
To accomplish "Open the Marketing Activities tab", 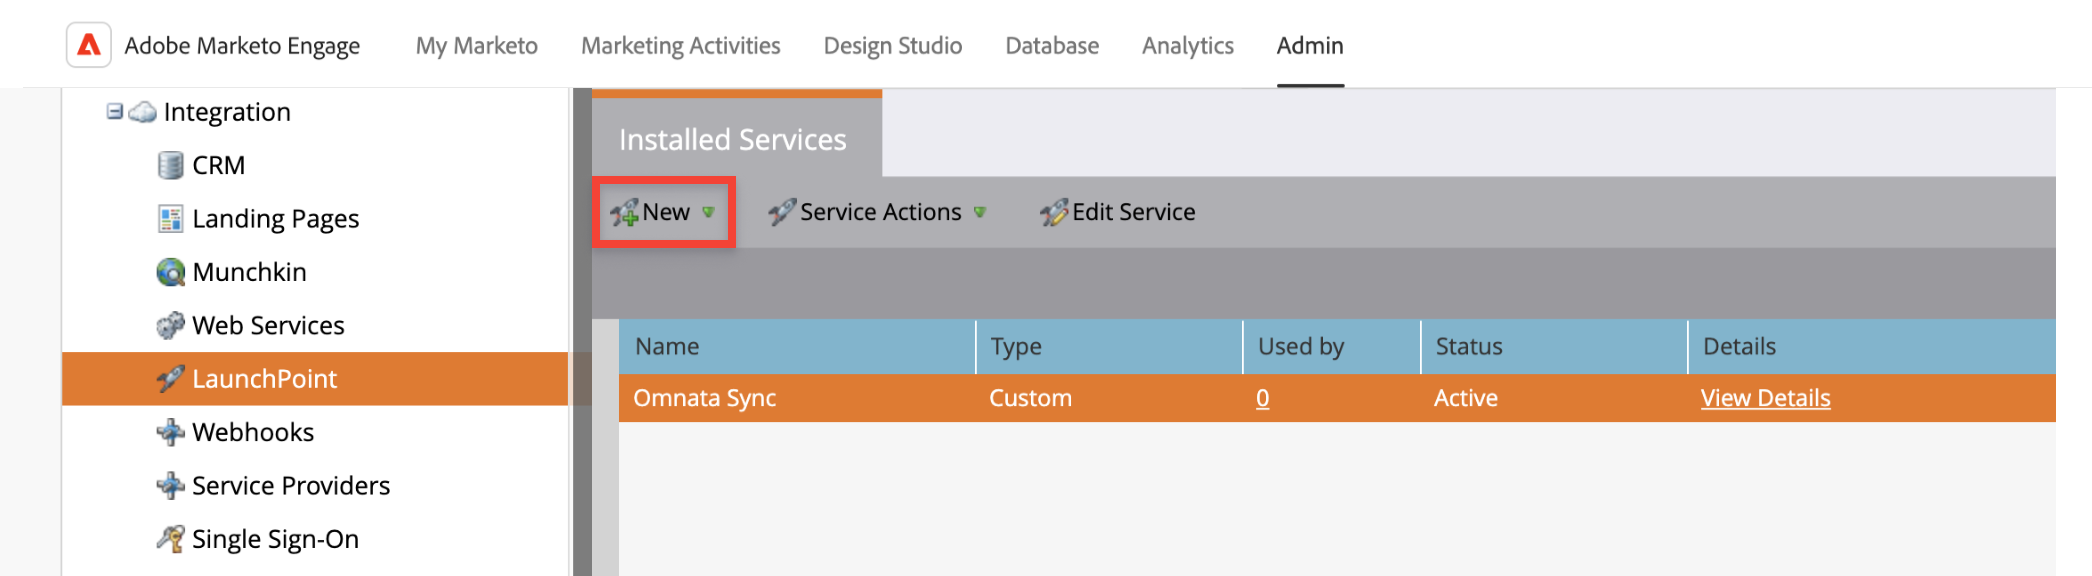I will pos(680,46).
